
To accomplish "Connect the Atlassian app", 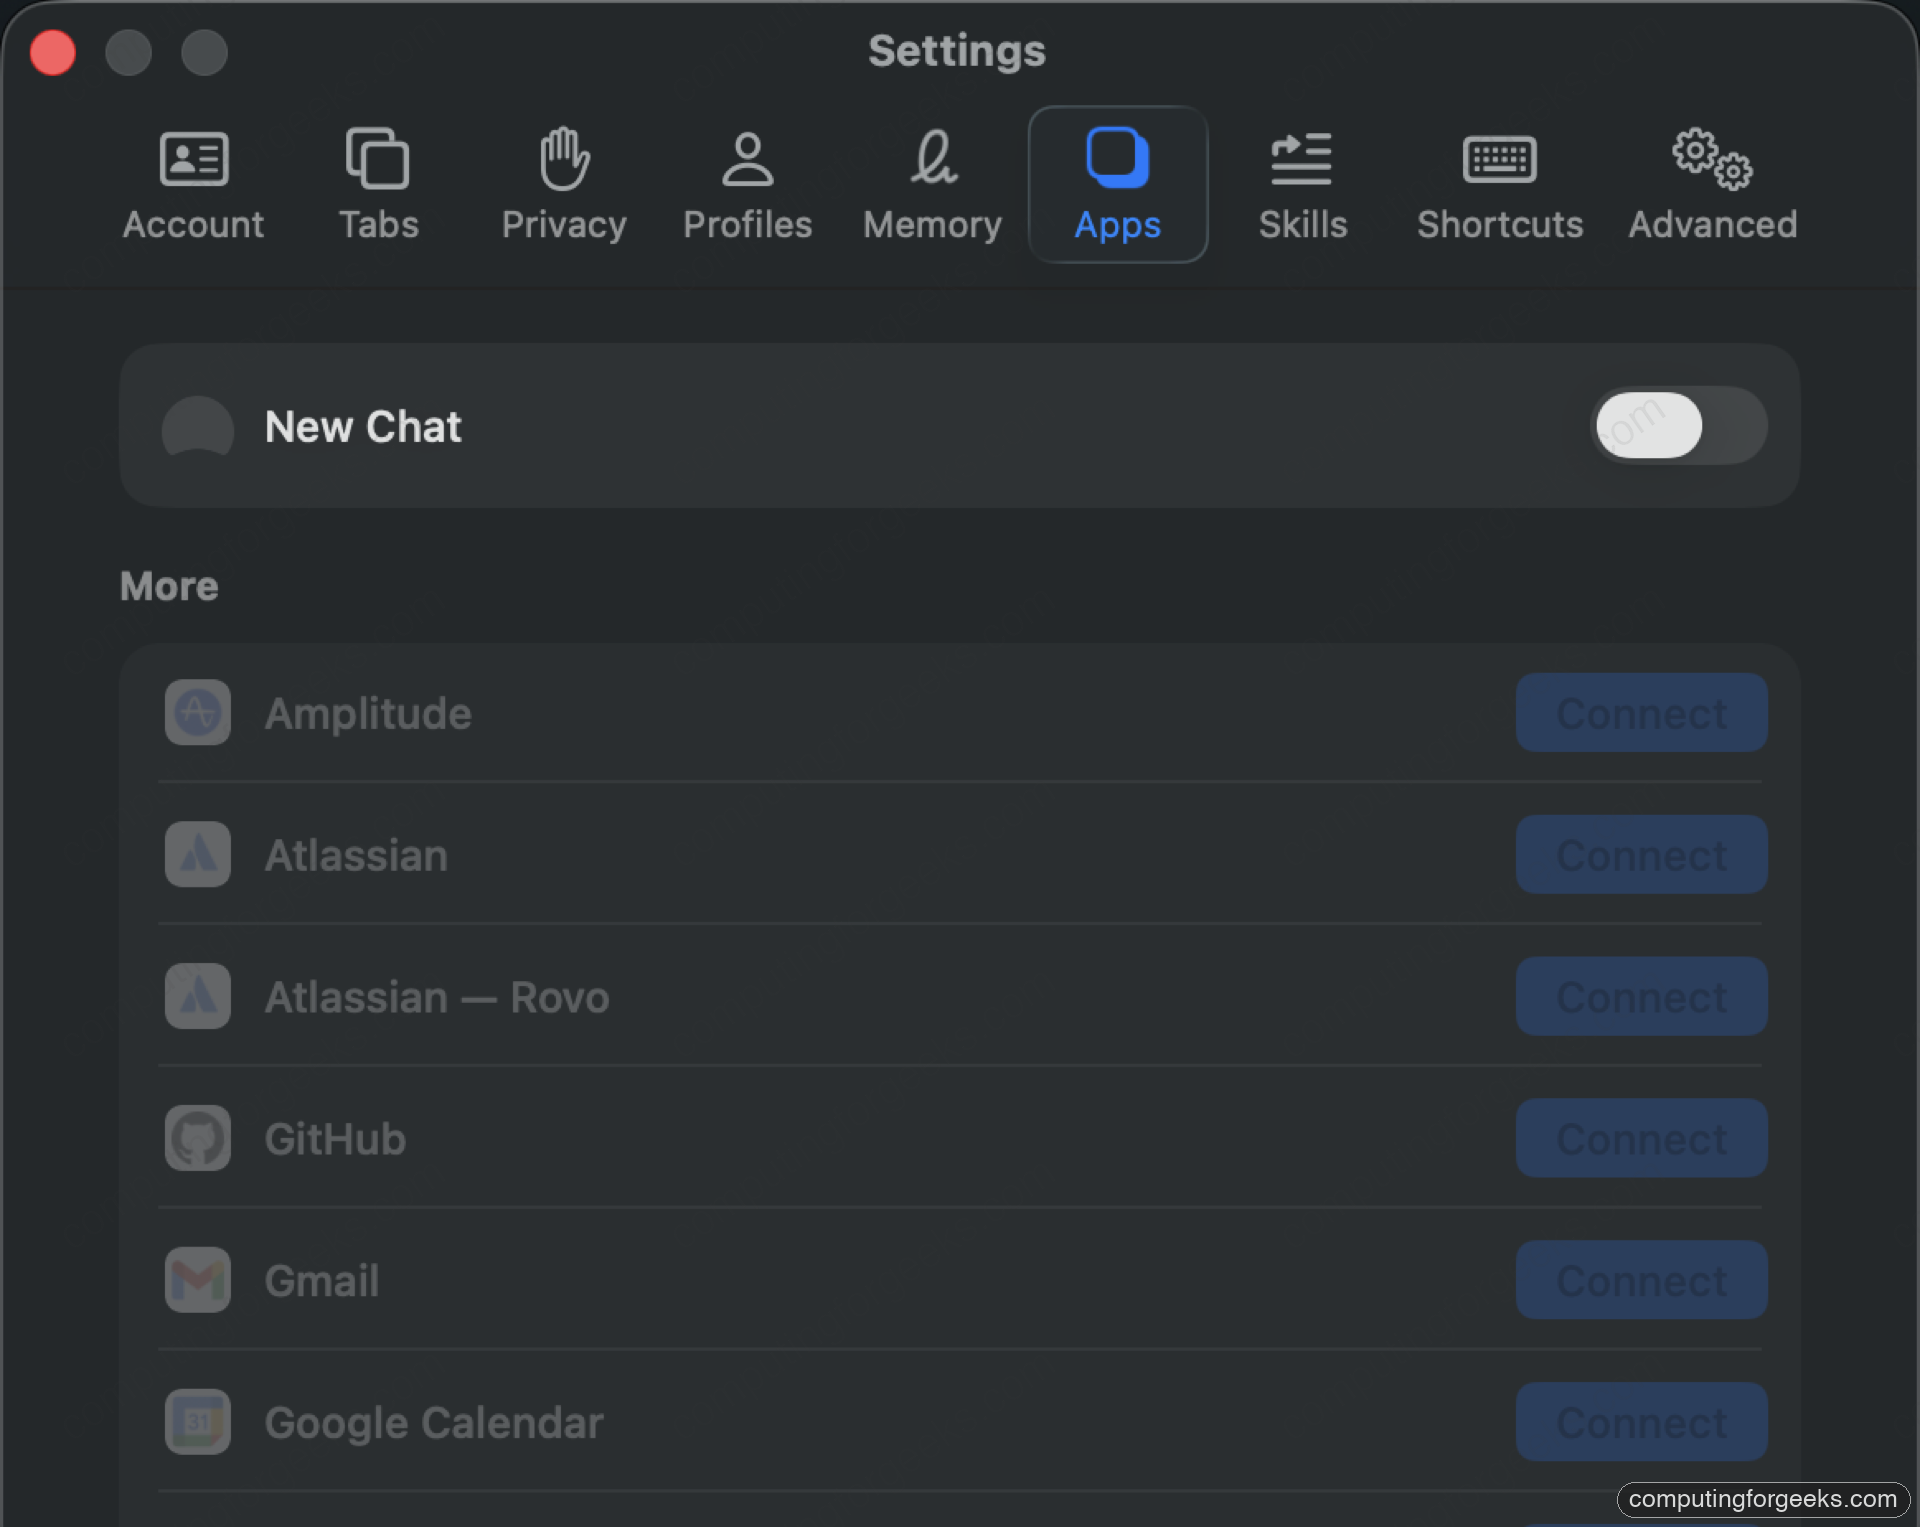I will [1641, 855].
